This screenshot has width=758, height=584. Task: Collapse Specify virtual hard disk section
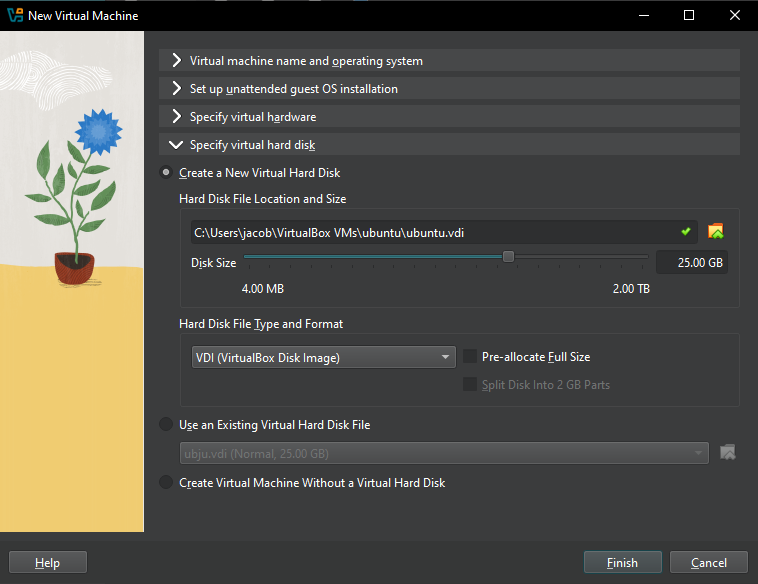(252, 145)
